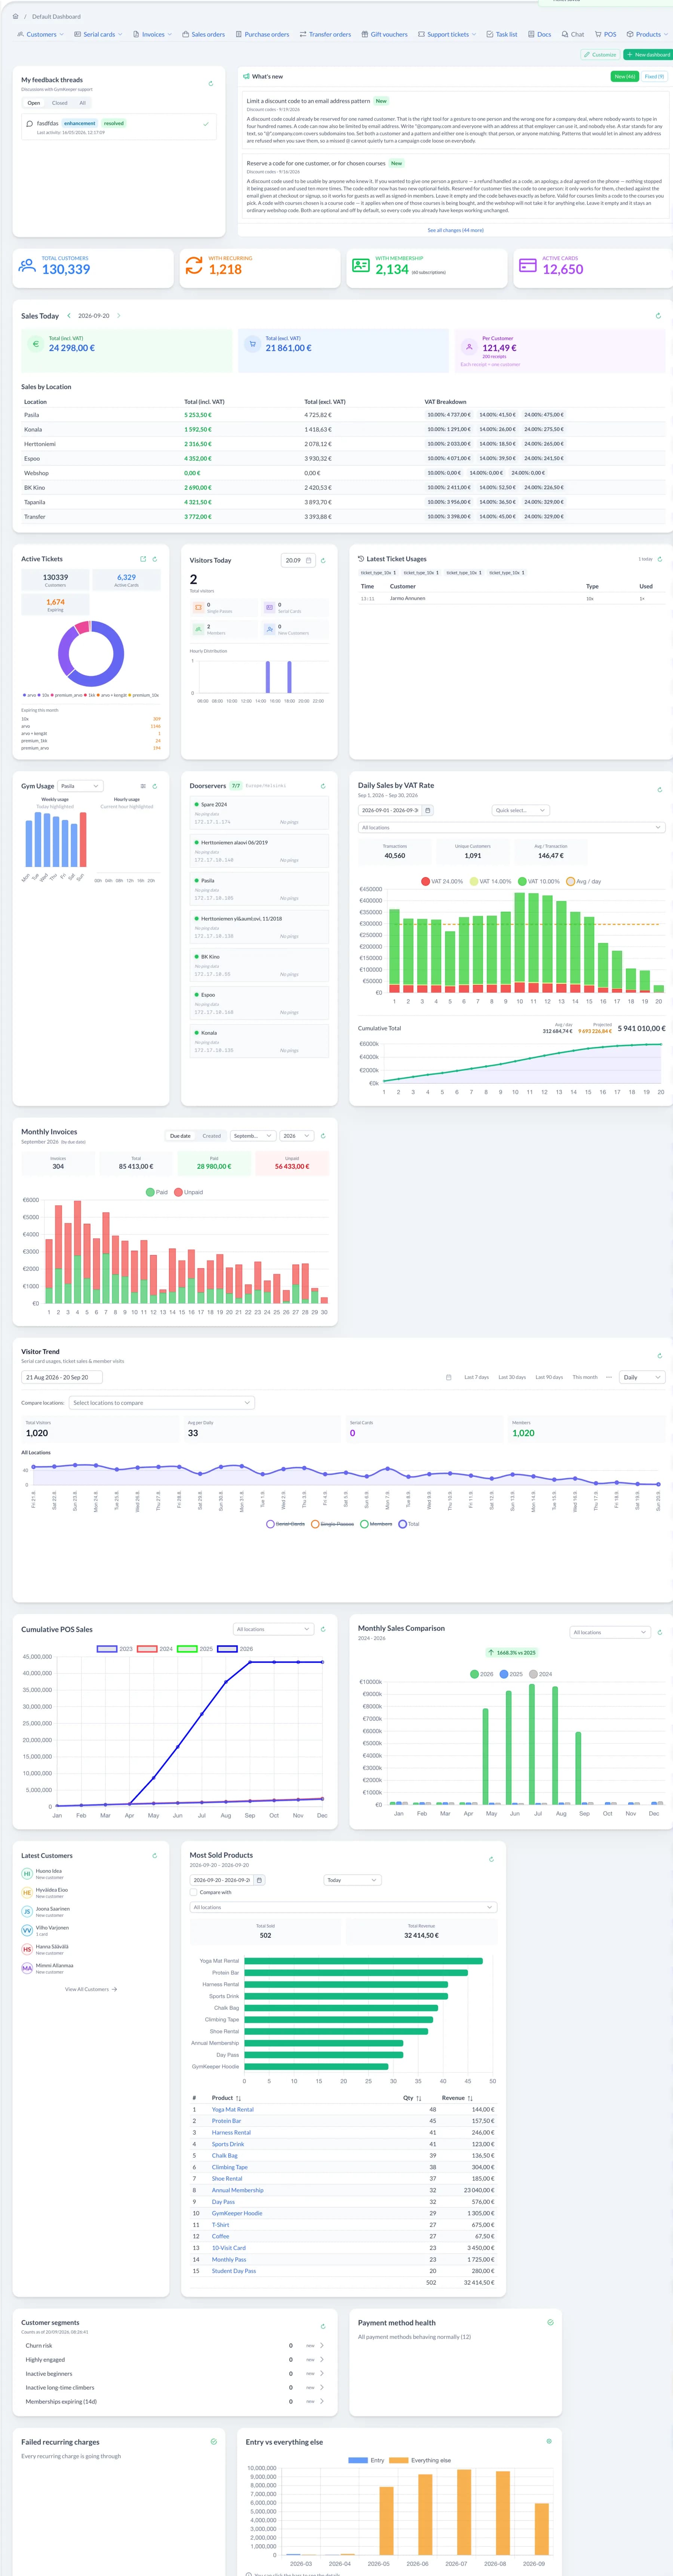Refresh the Monthly Invoices widget
The image size is (673, 2576).
[x=323, y=1136]
